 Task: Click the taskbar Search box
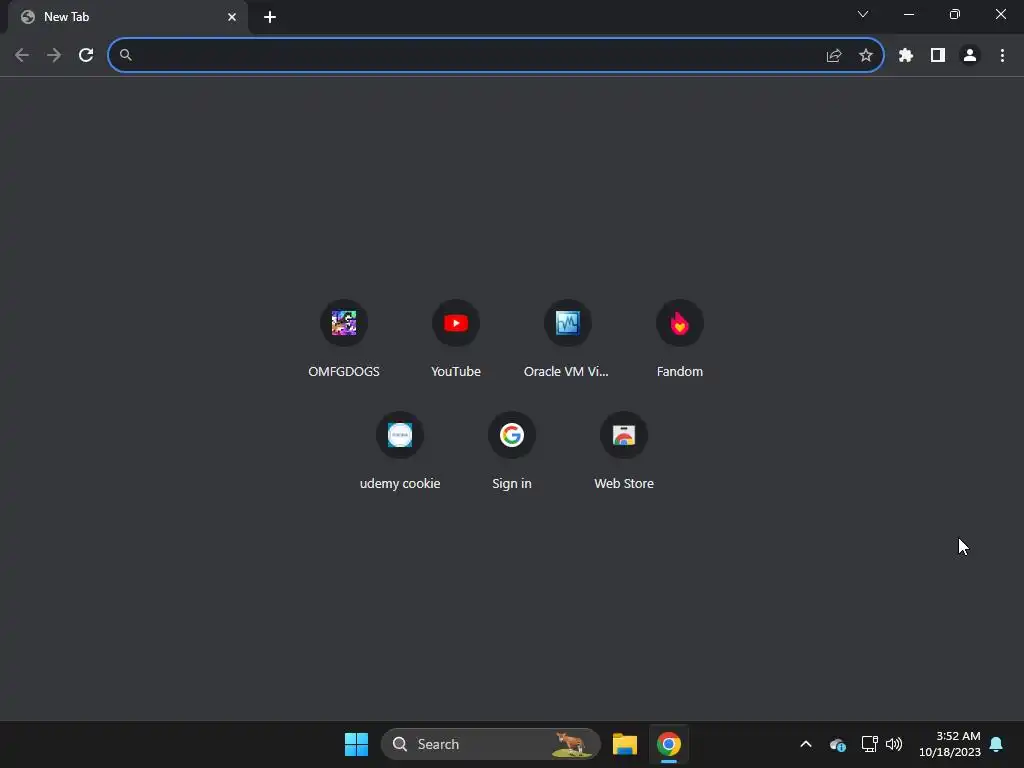490,744
